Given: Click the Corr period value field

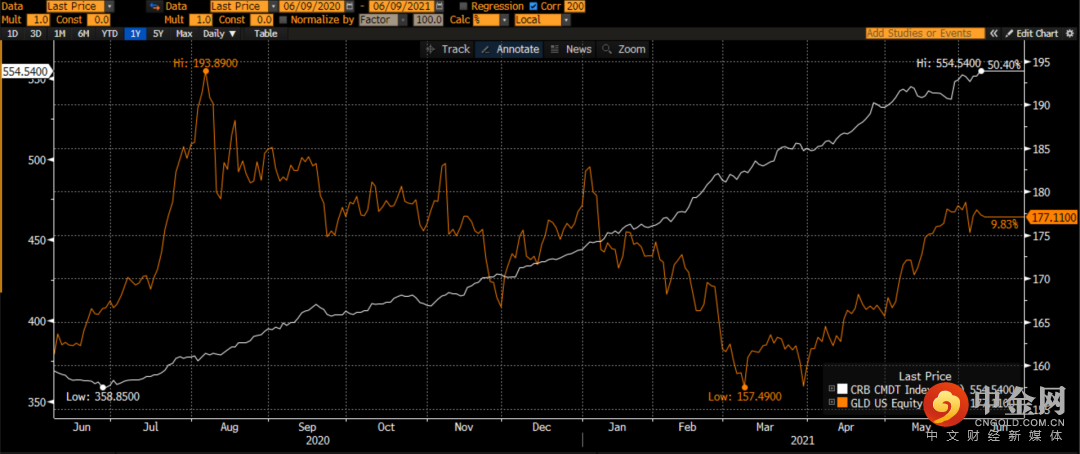Looking at the screenshot, I should pos(572,6).
